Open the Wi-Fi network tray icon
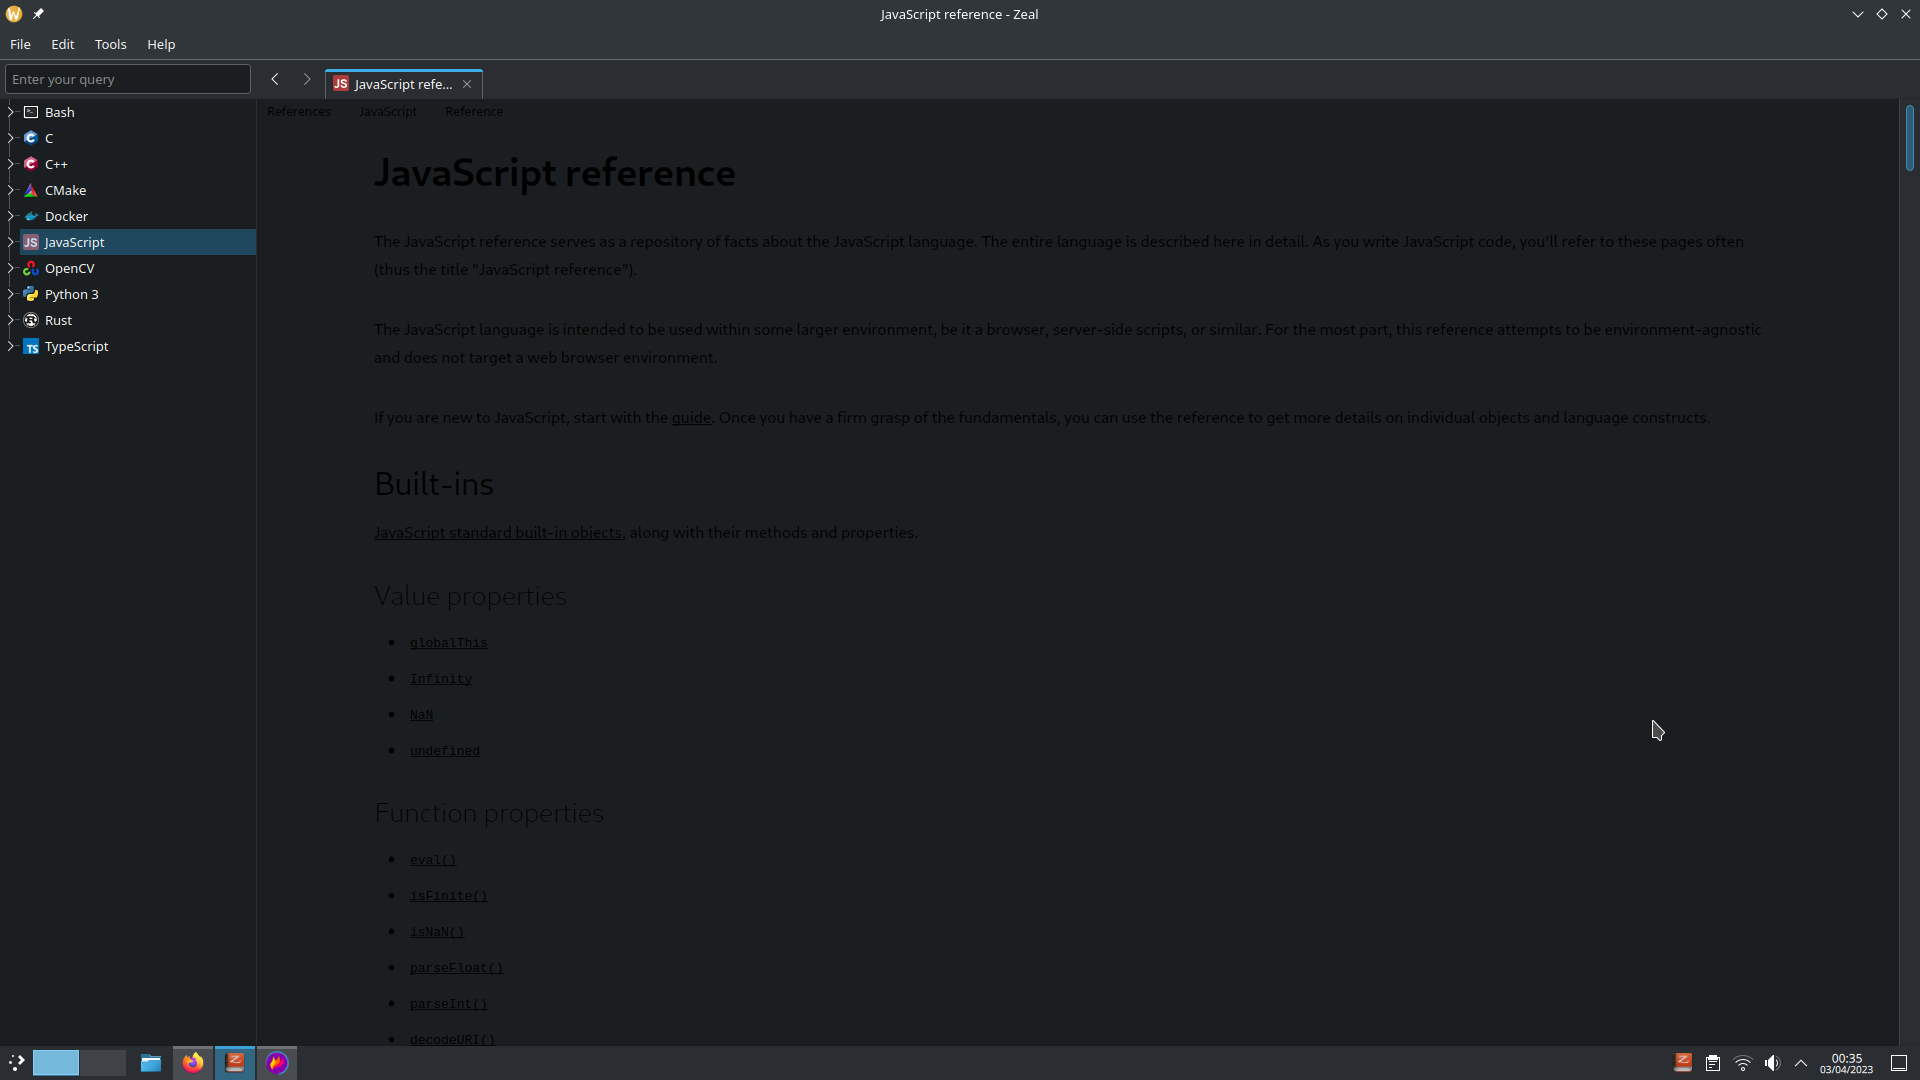Screen dimensions: 1920x1080 click(x=1743, y=1063)
